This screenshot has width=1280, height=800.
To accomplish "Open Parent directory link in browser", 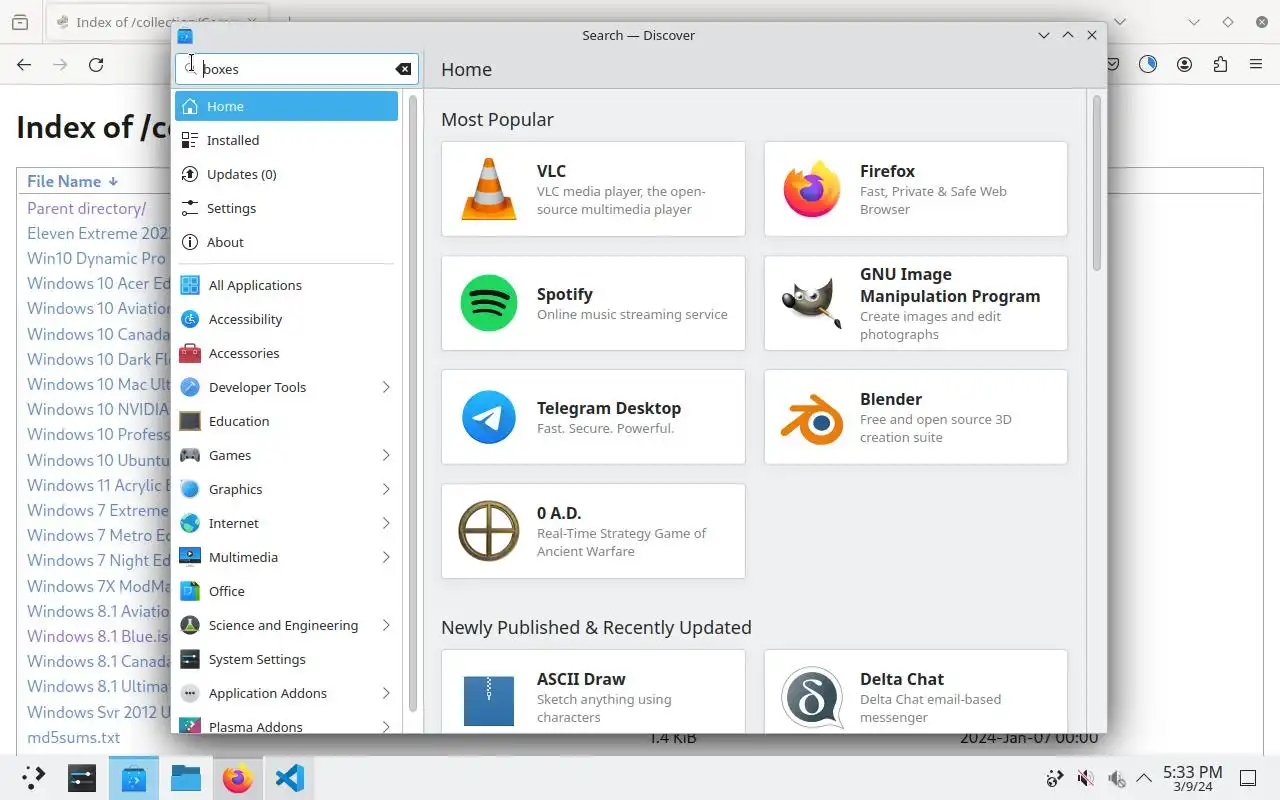I will (x=86, y=208).
